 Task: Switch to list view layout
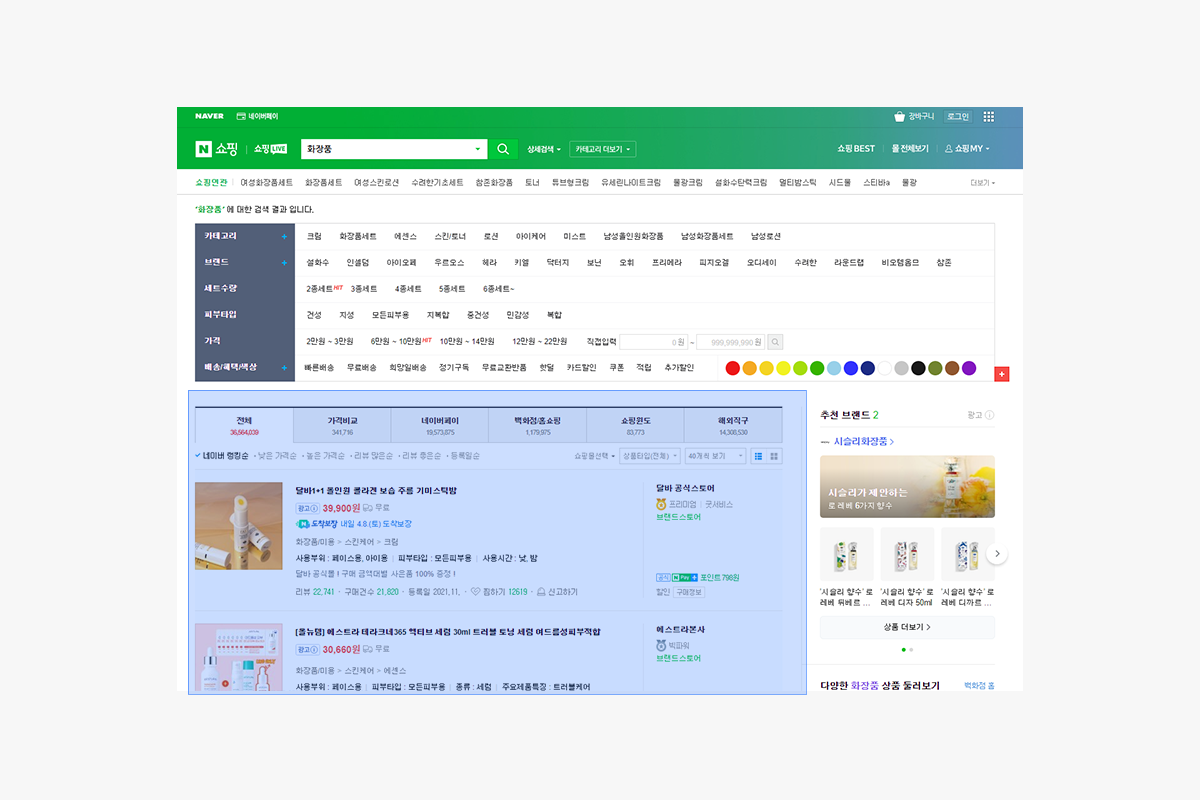[758, 456]
